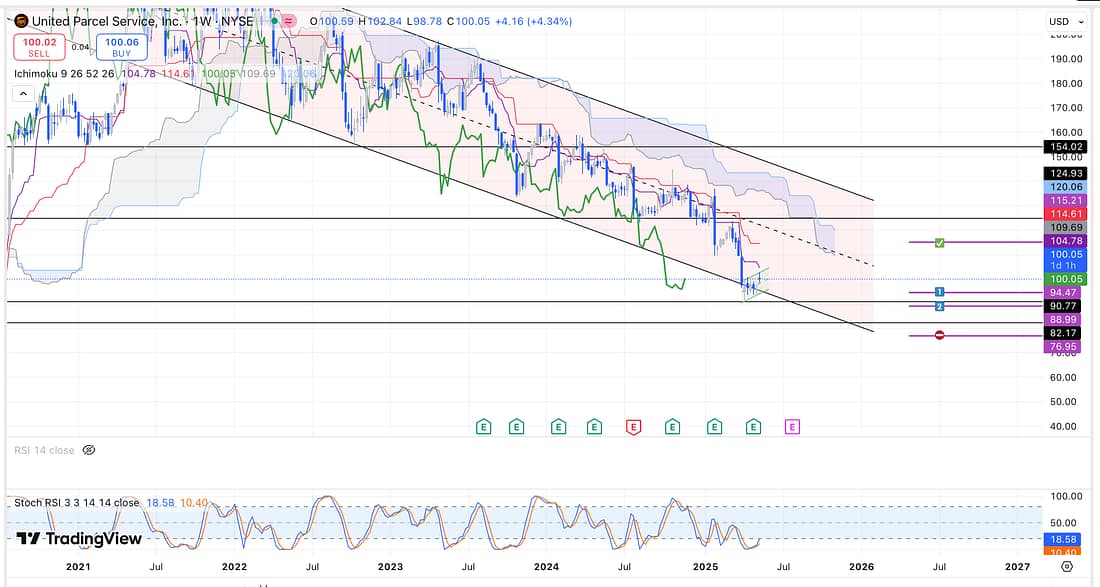Click the purple upcoming earnings marker
Image resolution: width=1100 pixels, height=587 pixels.
coord(792,427)
